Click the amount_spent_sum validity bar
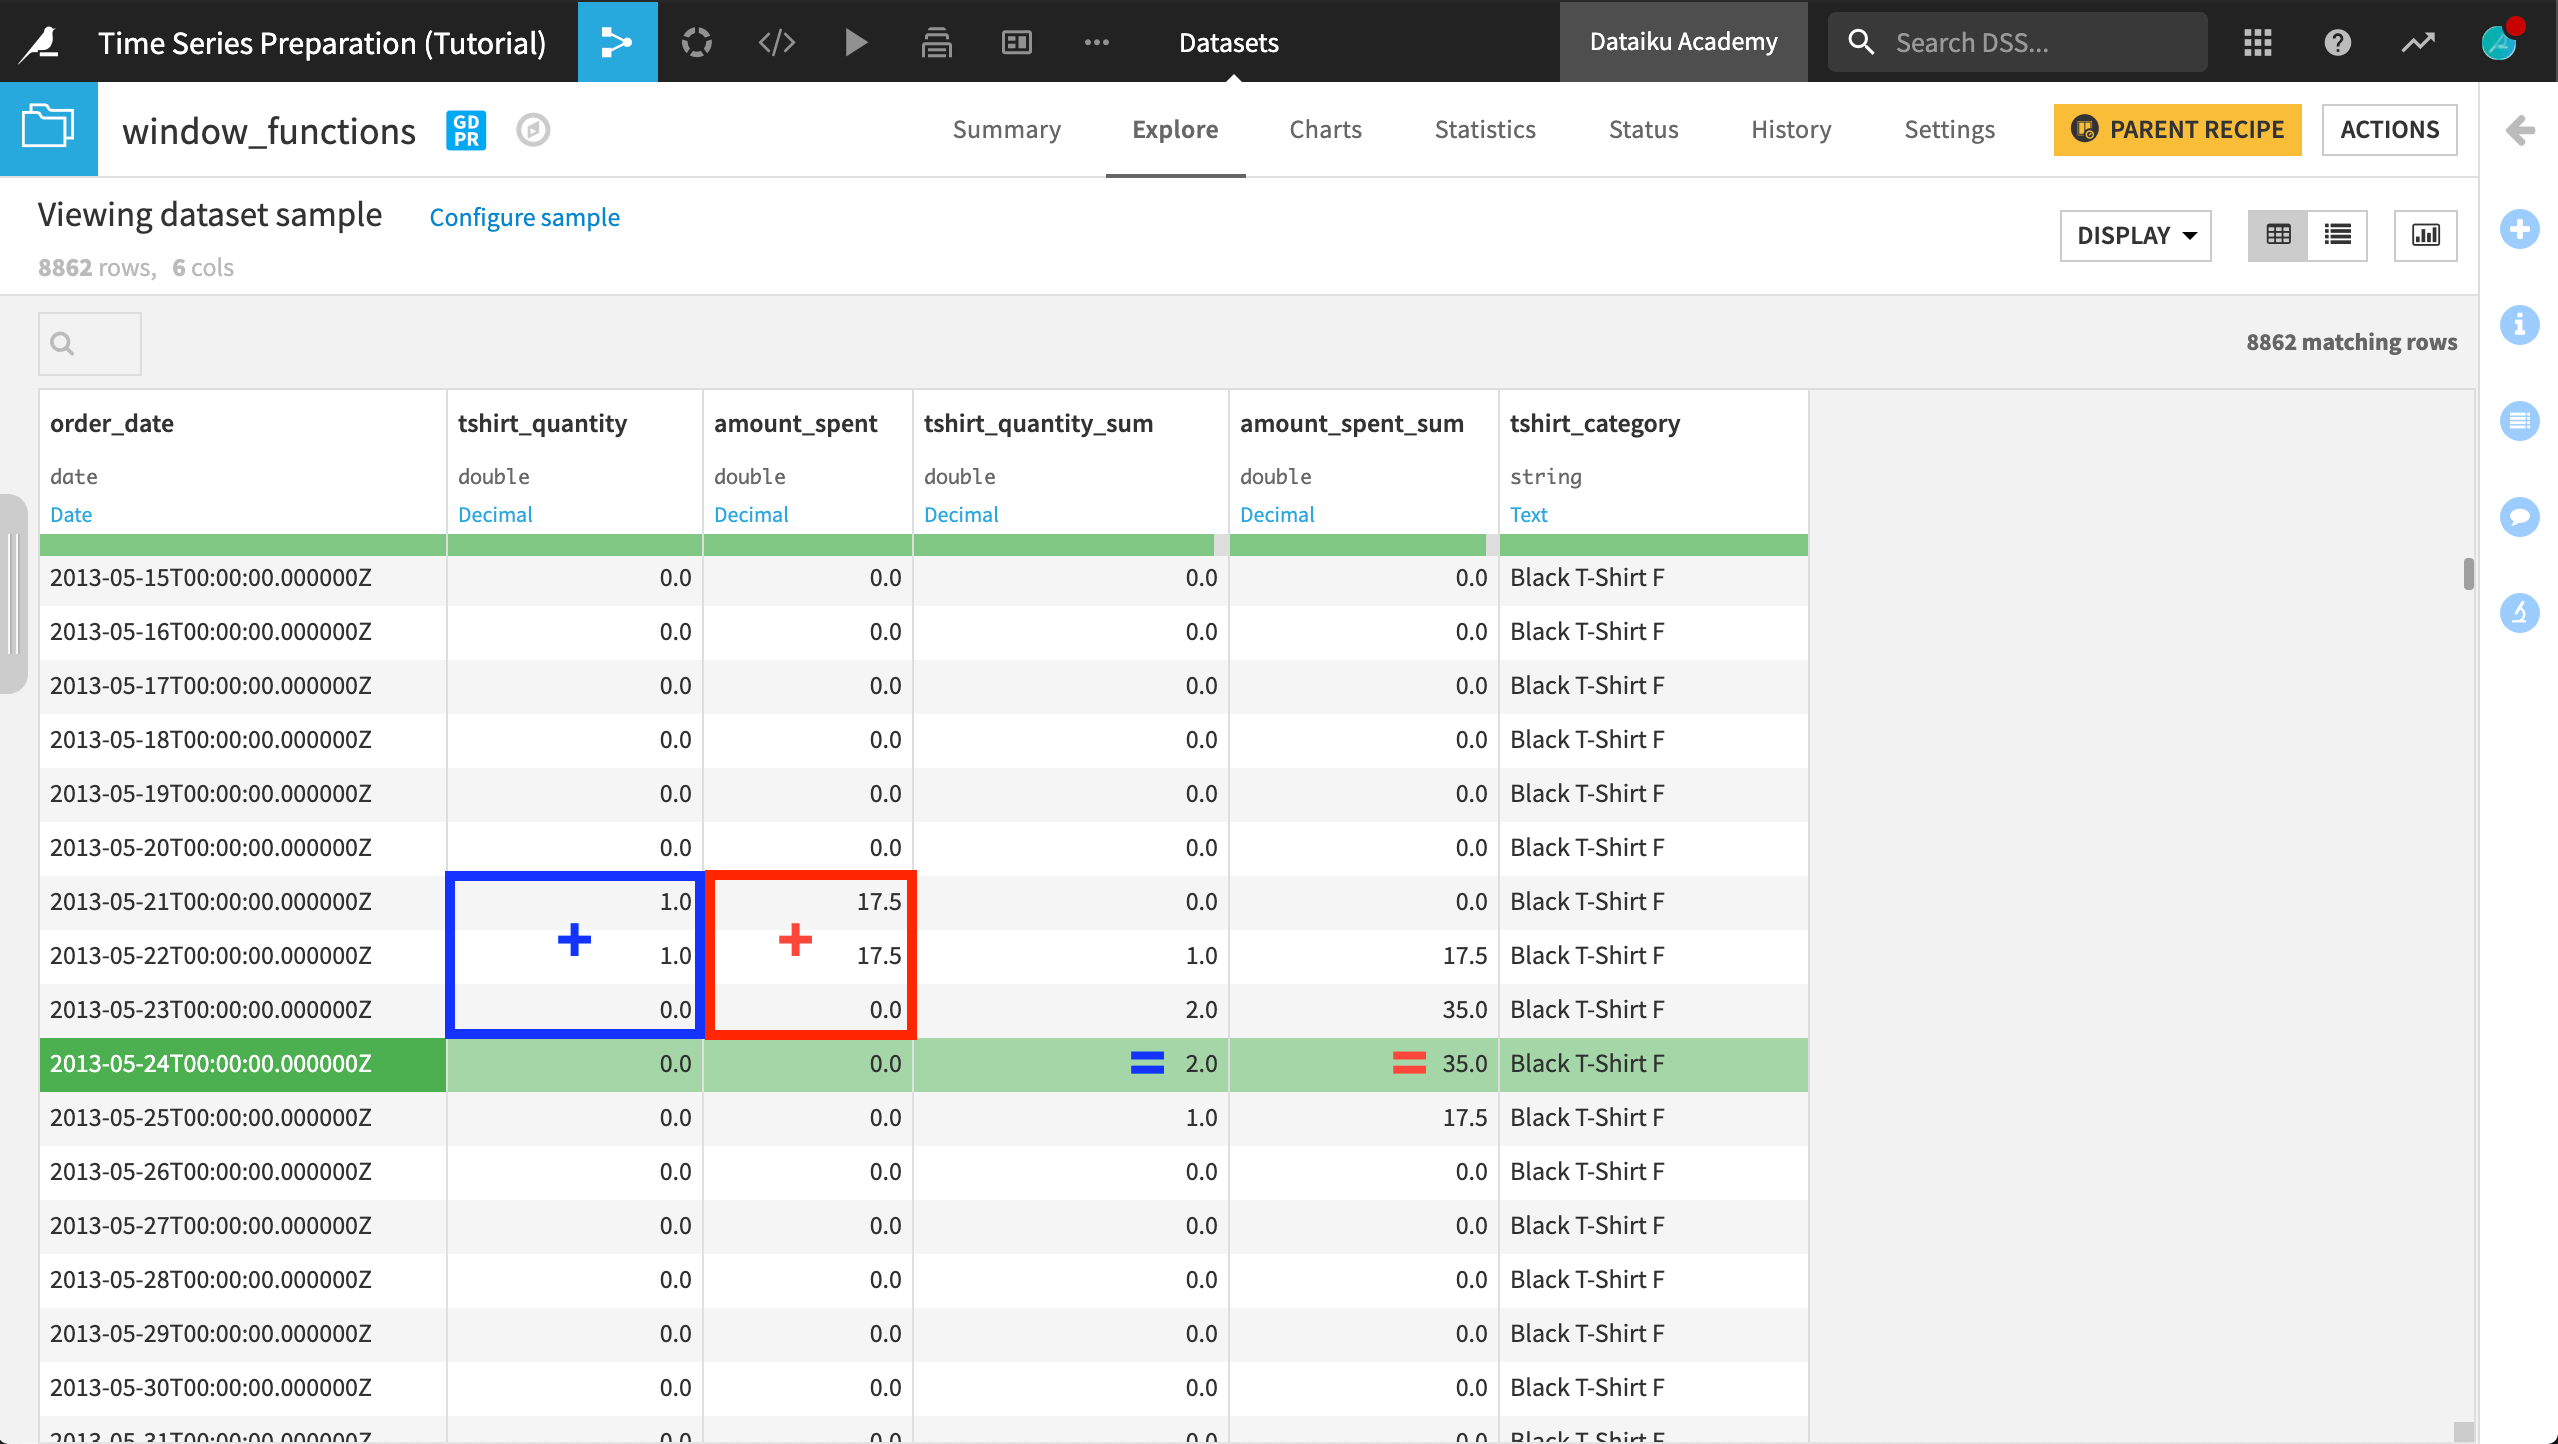The width and height of the screenshot is (2558, 1444). click(x=1363, y=545)
